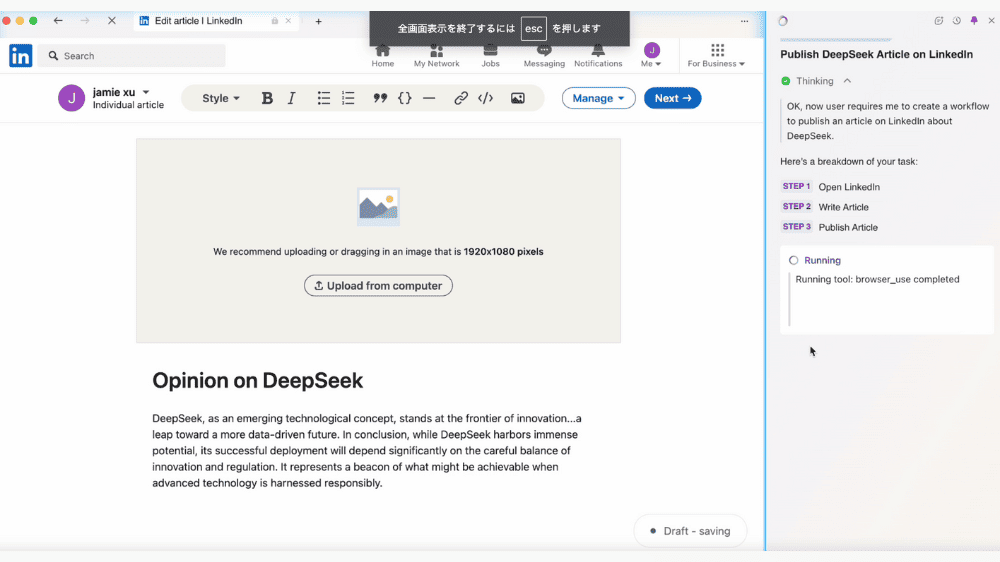Apply block quote formatting
Image resolution: width=1000 pixels, height=562 pixels.
point(380,98)
